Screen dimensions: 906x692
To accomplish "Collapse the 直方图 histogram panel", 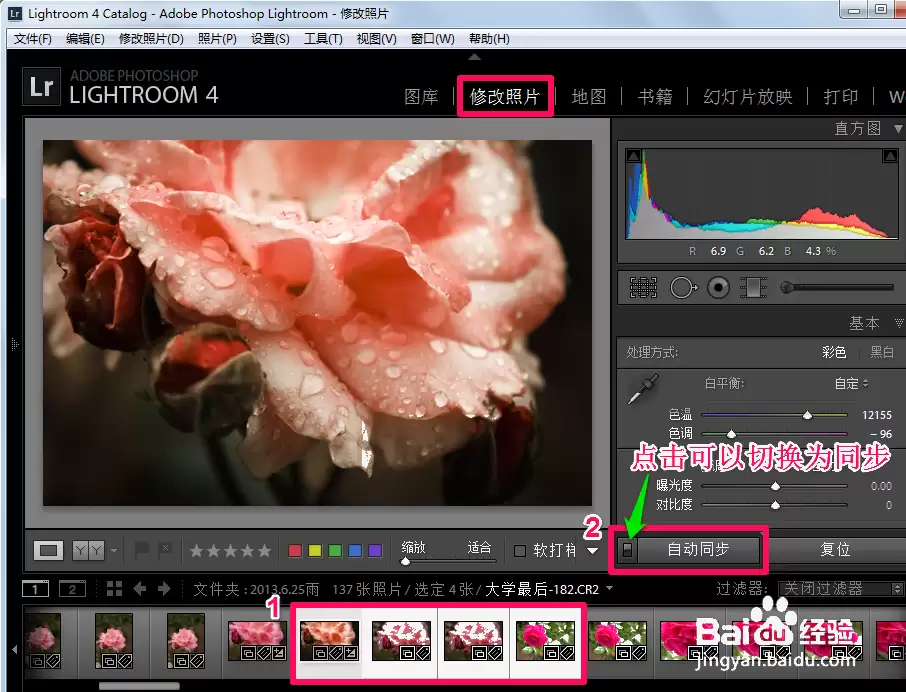I will pos(898,128).
